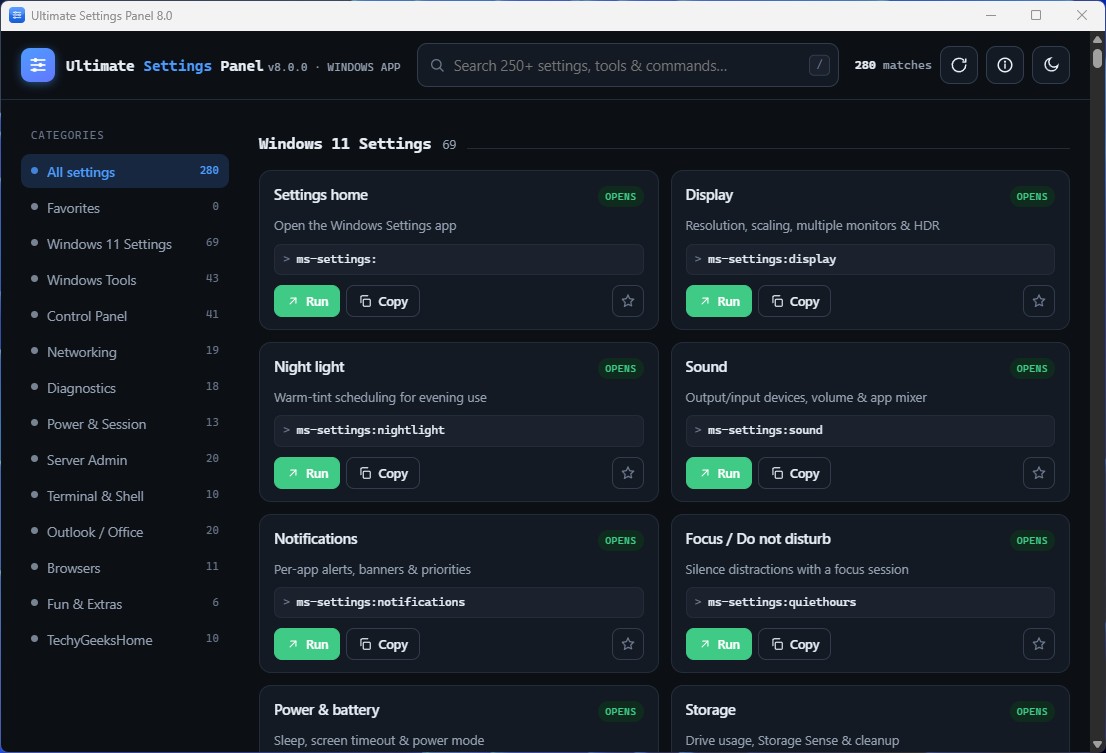This screenshot has height=753, width=1106.
Task: Click OPENS badge on Settings home card
Action: point(620,196)
